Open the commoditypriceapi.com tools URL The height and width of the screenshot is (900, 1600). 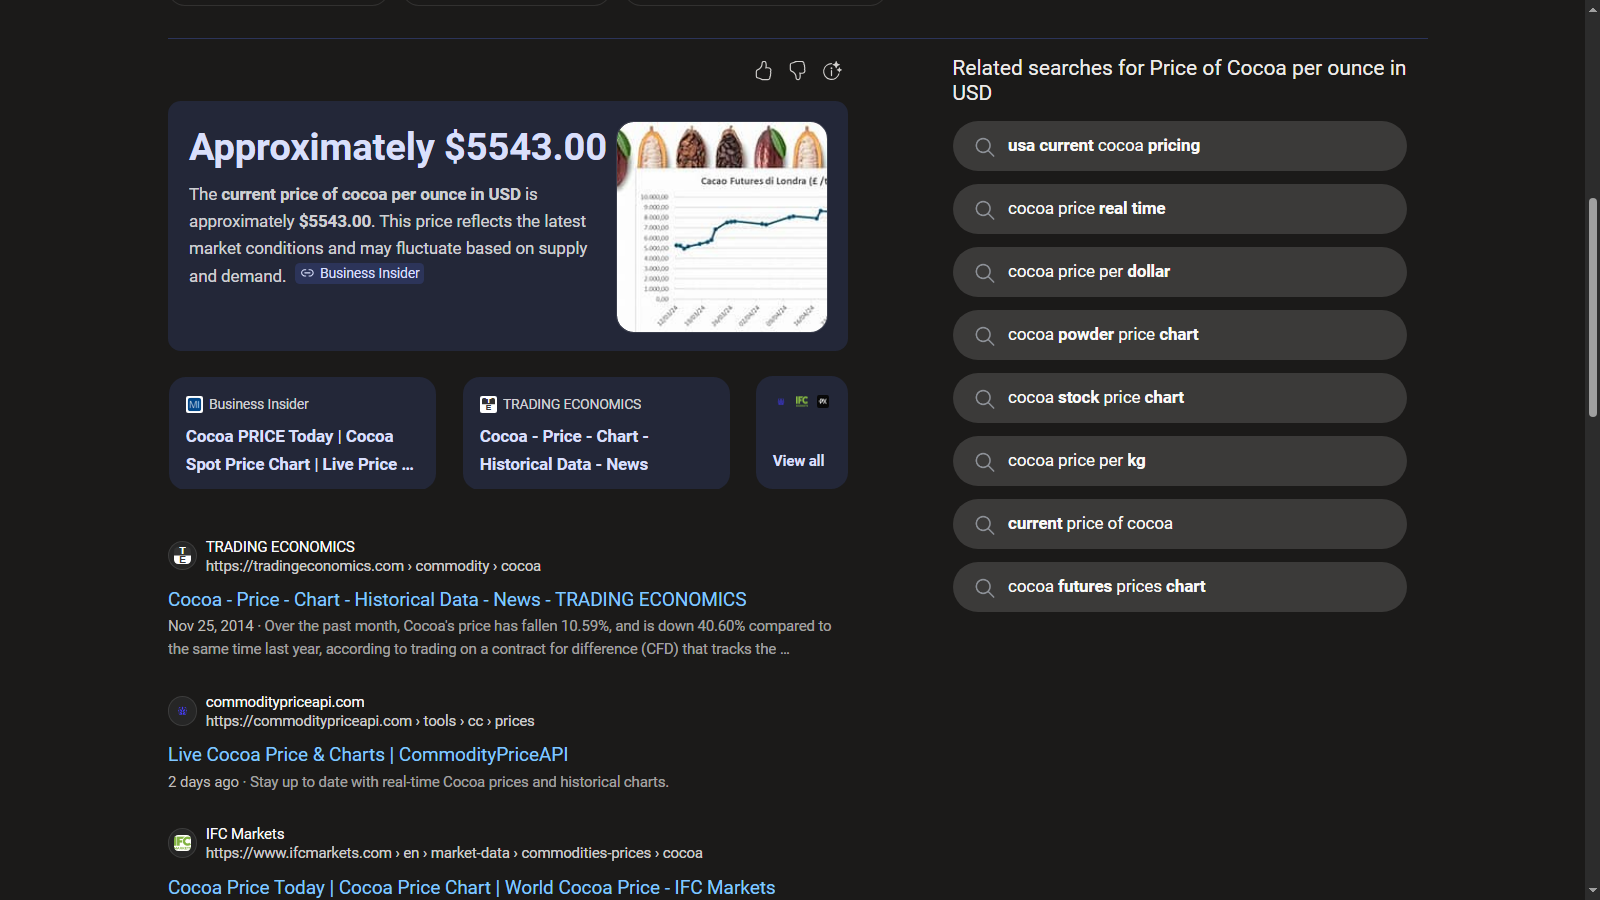[x=370, y=721]
